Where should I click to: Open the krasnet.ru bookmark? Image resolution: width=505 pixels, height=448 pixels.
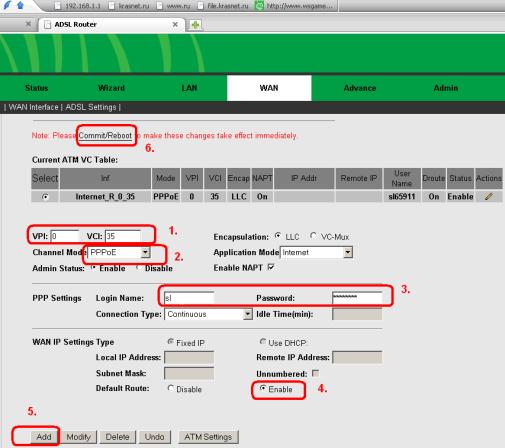click(x=129, y=6)
